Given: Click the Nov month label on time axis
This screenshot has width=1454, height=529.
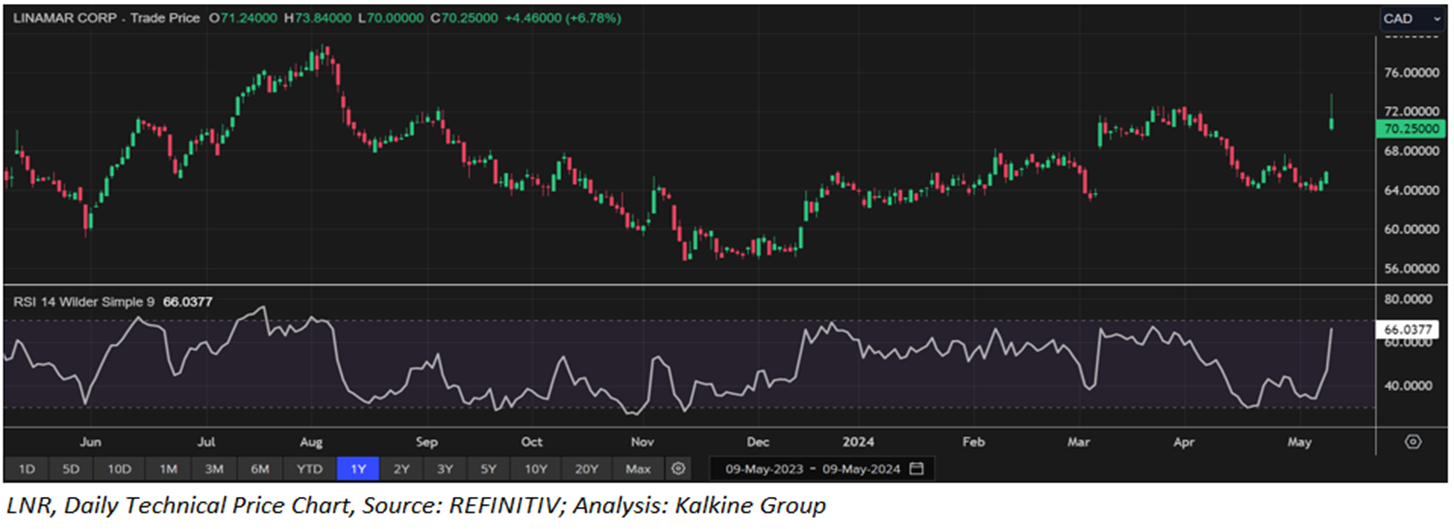Looking at the screenshot, I should [642, 441].
